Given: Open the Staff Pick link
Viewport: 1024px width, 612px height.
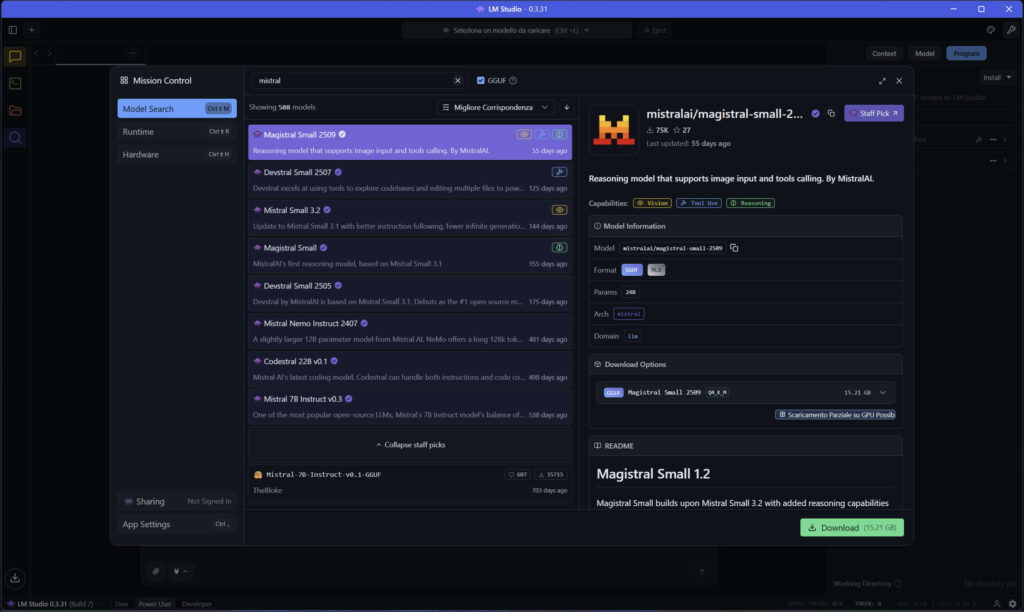Looking at the screenshot, I should 873,114.
